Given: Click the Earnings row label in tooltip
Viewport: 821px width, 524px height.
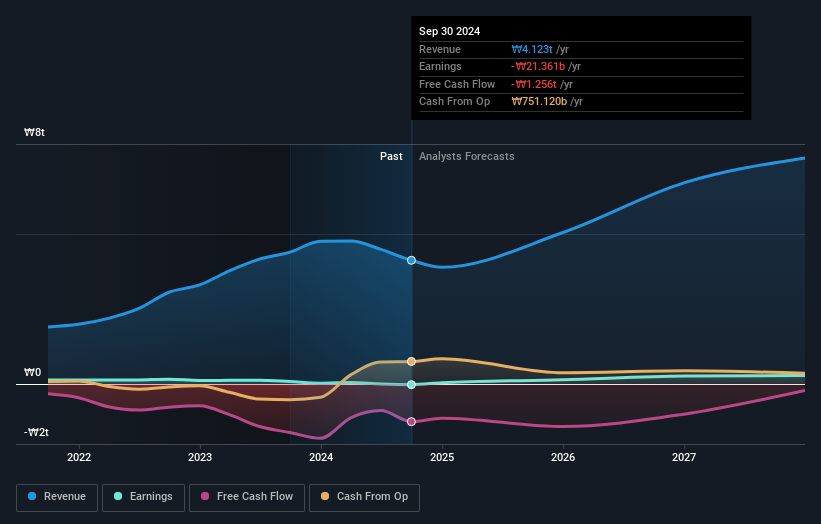Looking at the screenshot, I should [x=440, y=66].
